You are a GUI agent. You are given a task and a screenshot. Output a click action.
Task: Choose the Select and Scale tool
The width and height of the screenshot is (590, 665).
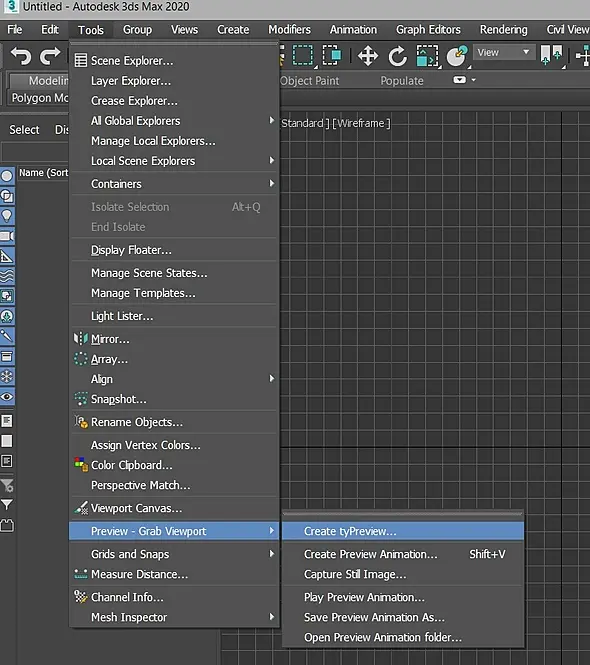click(x=427, y=56)
